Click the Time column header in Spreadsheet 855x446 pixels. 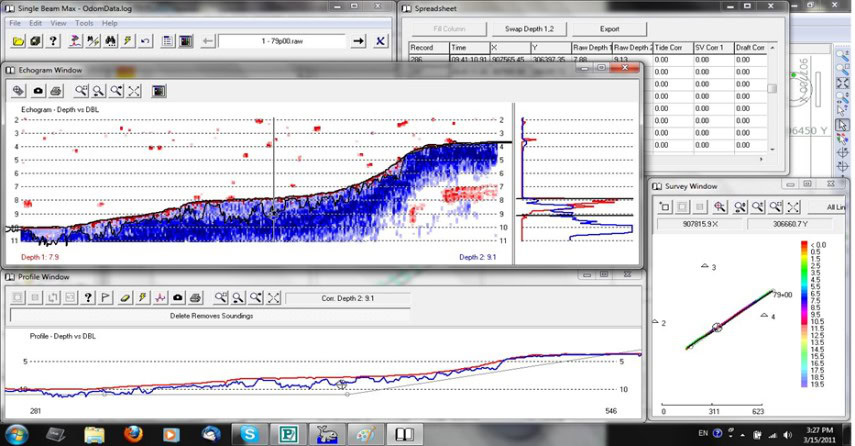[x=469, y=47]
